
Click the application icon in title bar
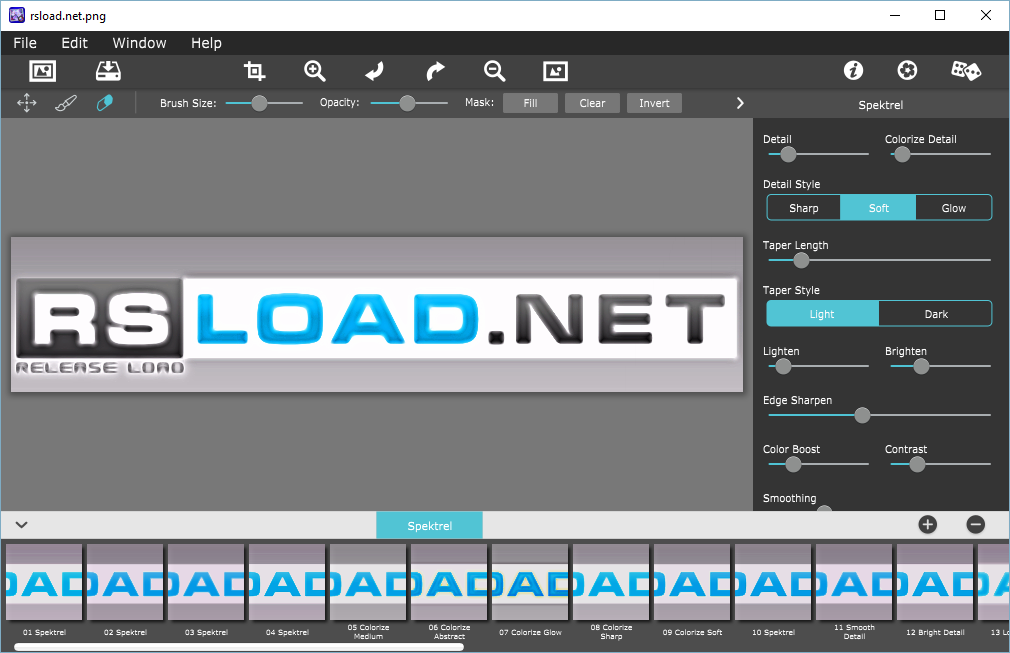click(16, 15)
